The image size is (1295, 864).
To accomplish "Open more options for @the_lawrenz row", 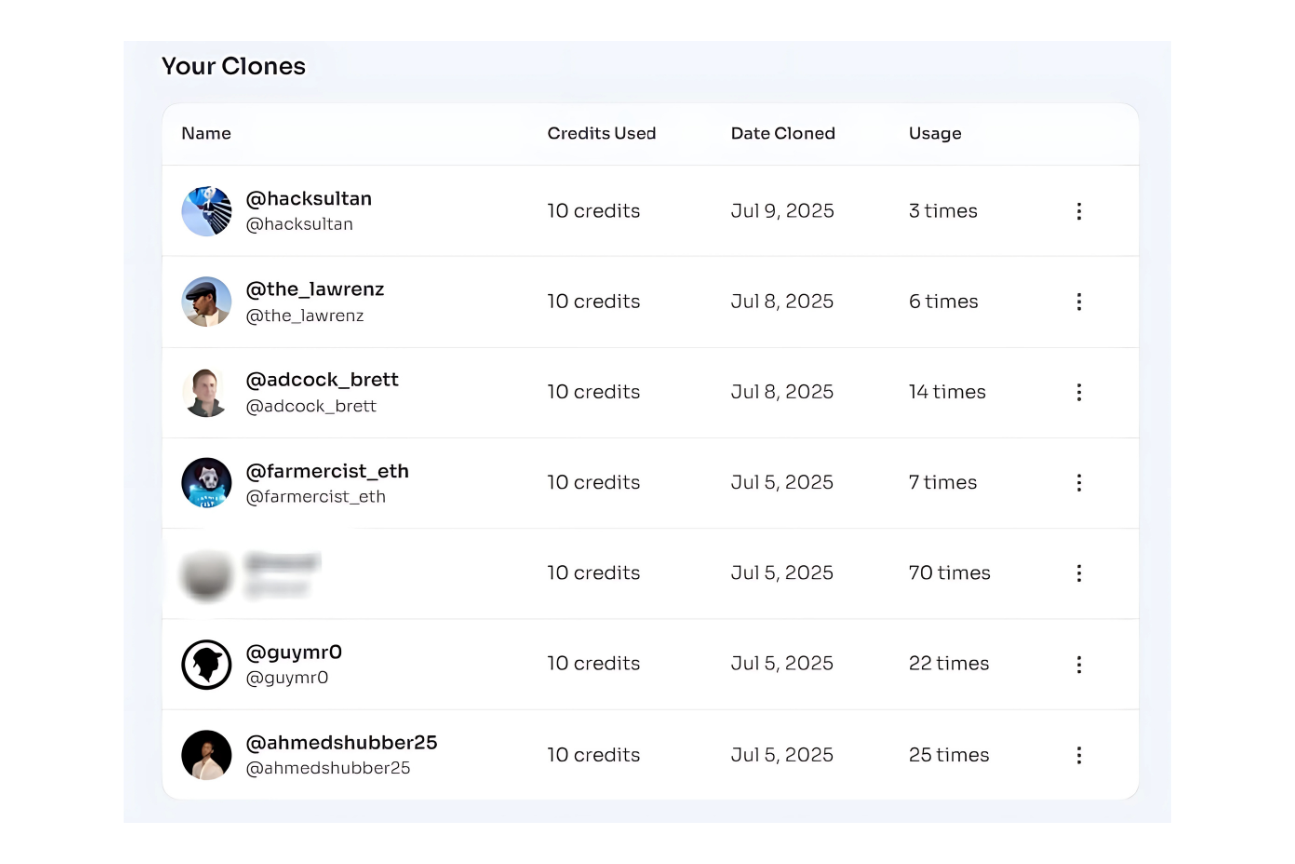I will (x=1078, y=302).
